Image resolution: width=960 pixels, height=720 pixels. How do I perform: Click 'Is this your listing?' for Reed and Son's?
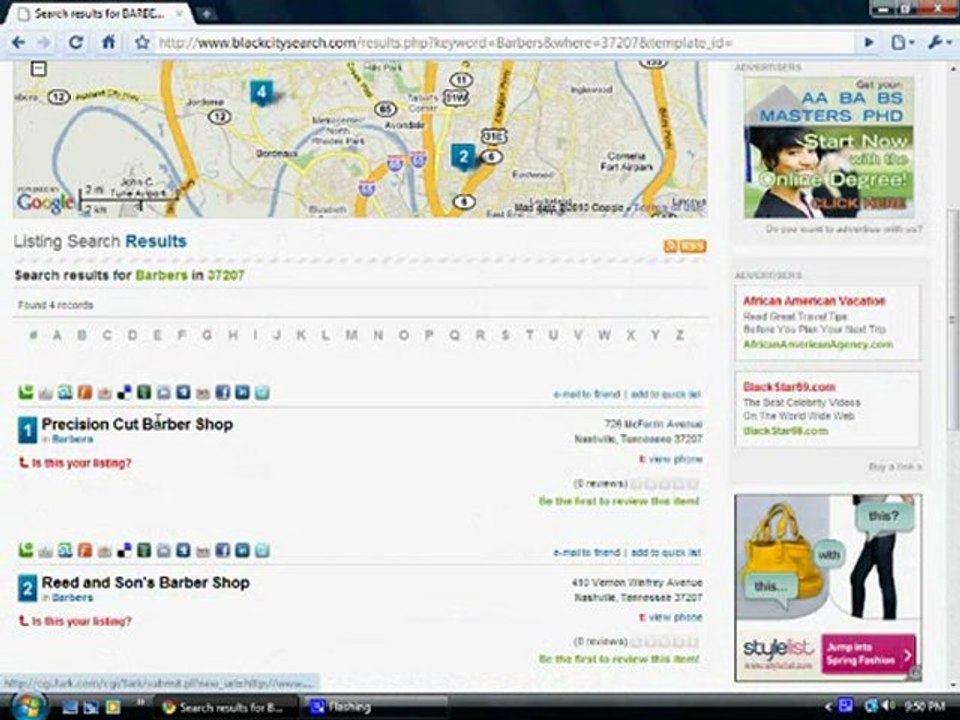coord(81,621)
